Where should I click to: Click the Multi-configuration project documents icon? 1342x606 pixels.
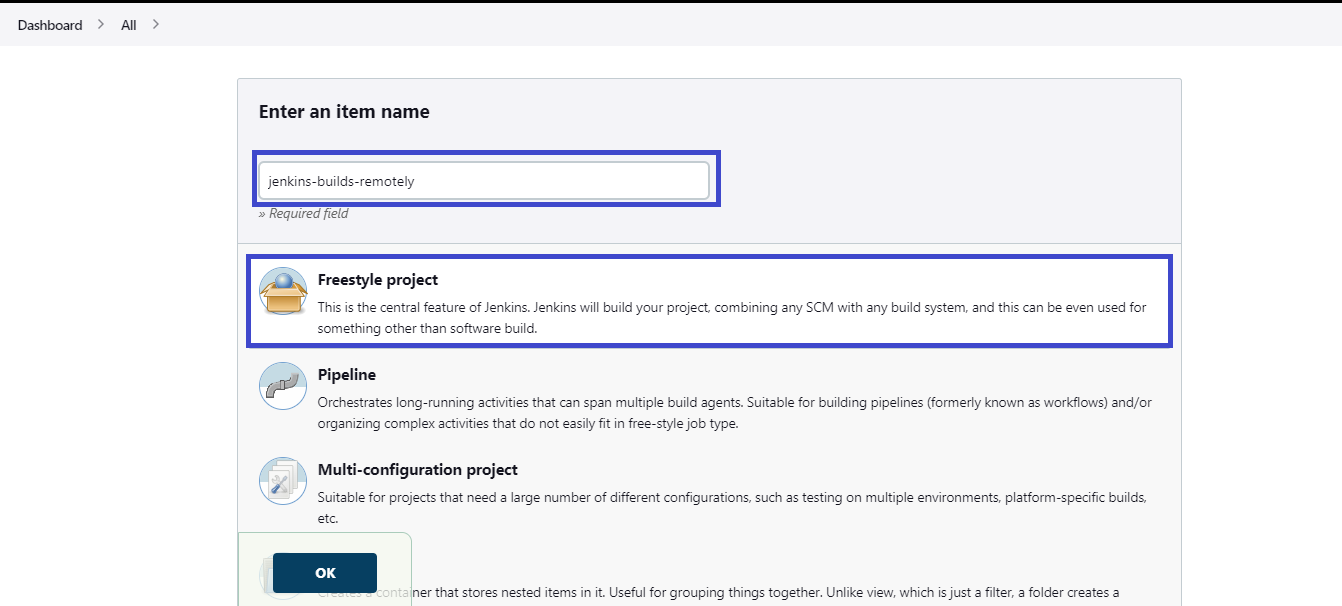coord(282,482)
